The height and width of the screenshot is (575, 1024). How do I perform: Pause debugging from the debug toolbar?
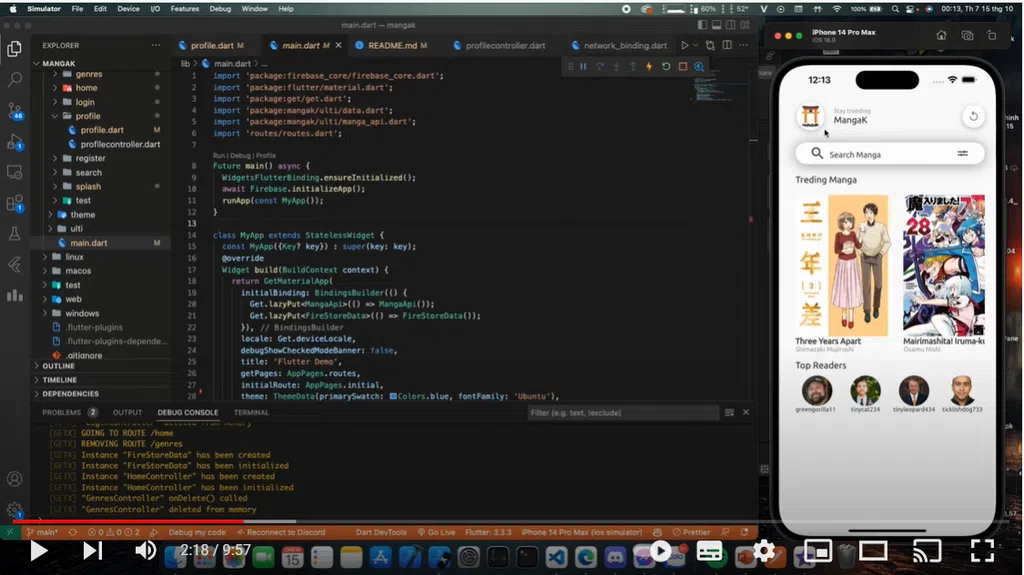click(583, 67)
